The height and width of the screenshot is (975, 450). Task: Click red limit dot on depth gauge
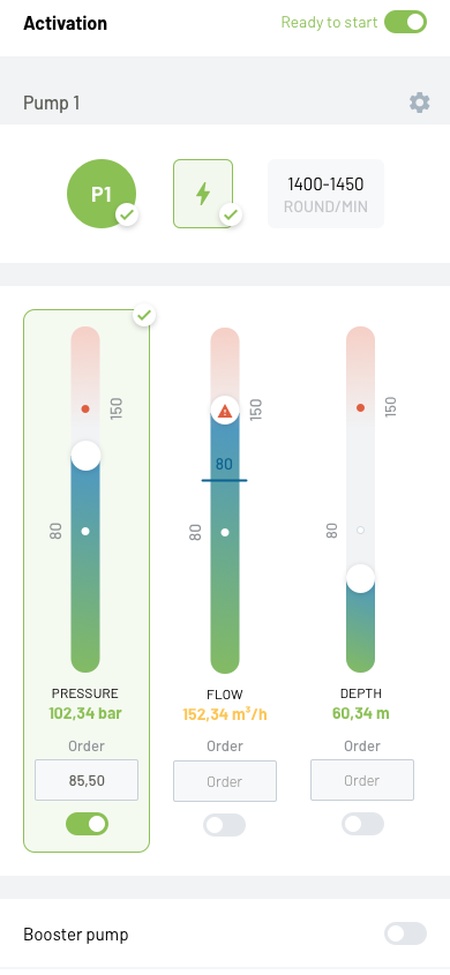point(360,408)
